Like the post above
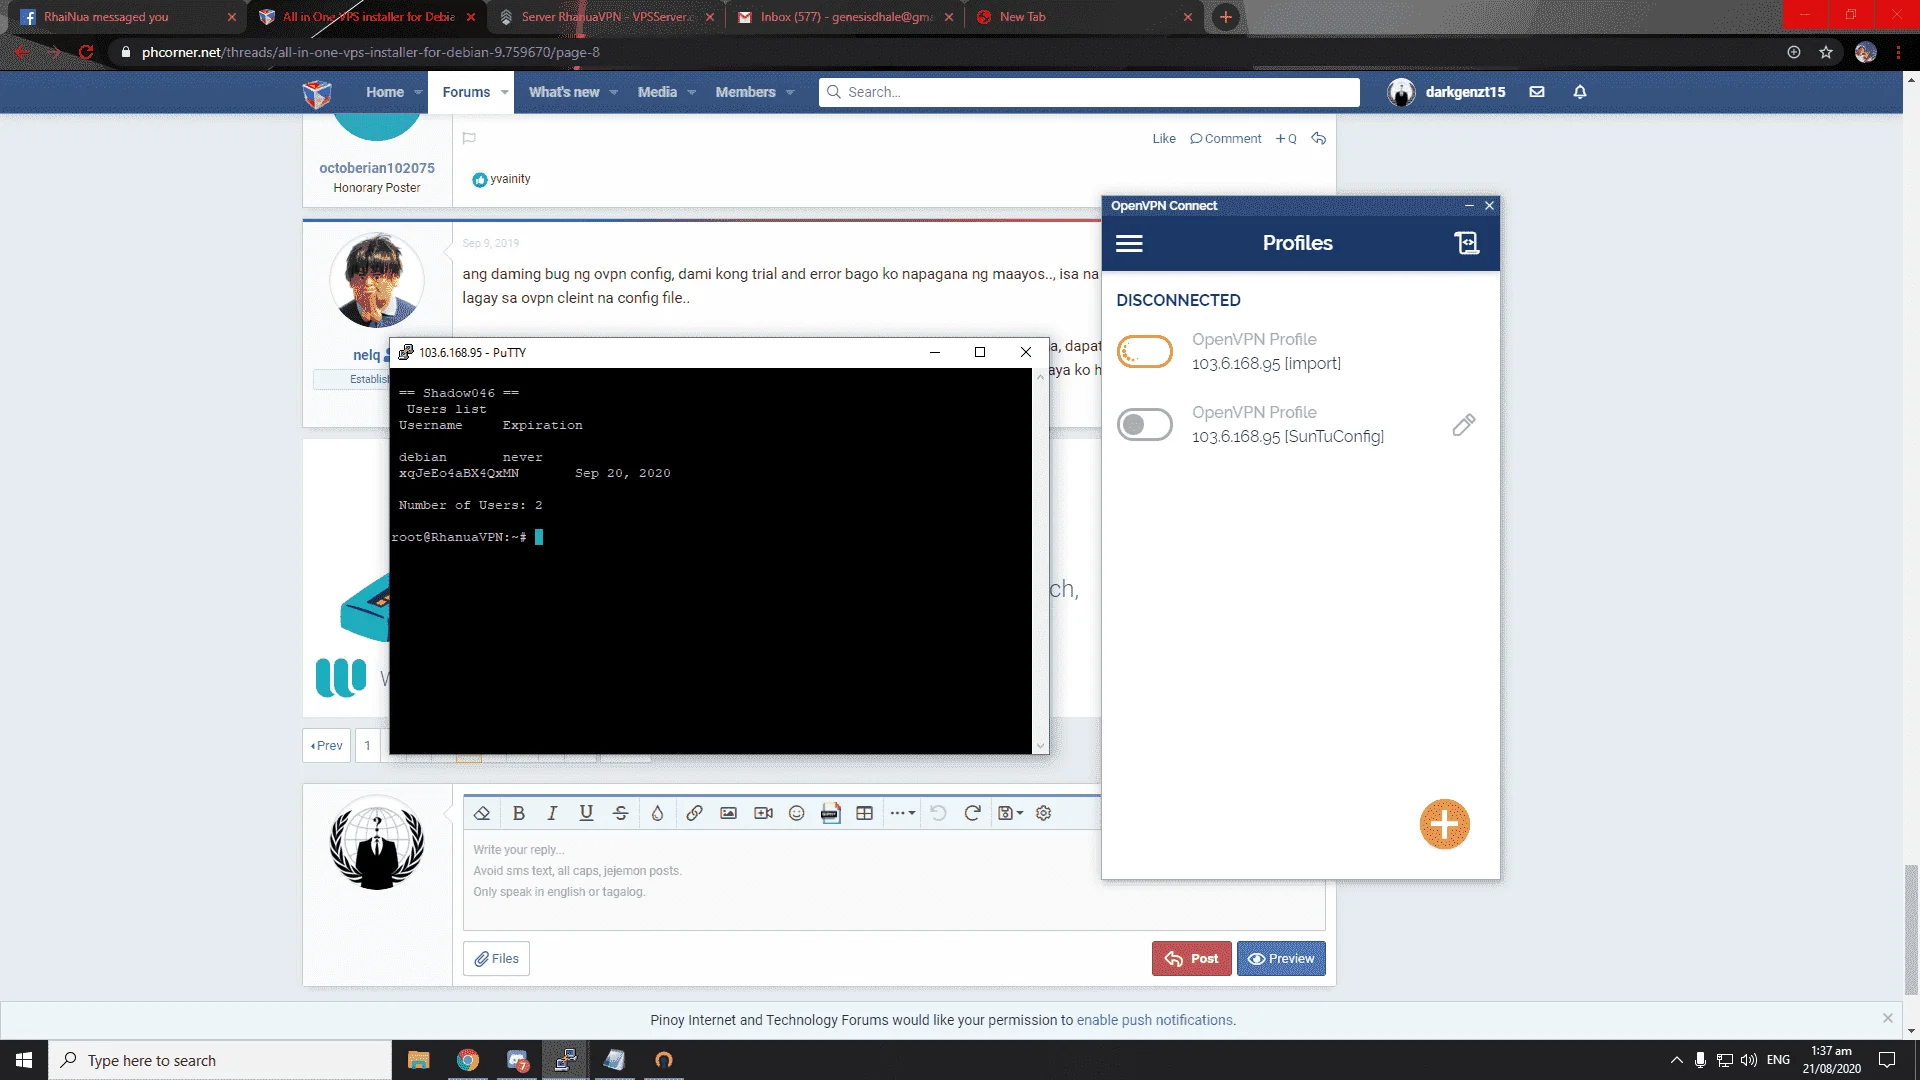The width and height of the screenshot is (1920, 1080). (x=1164, y=139)
